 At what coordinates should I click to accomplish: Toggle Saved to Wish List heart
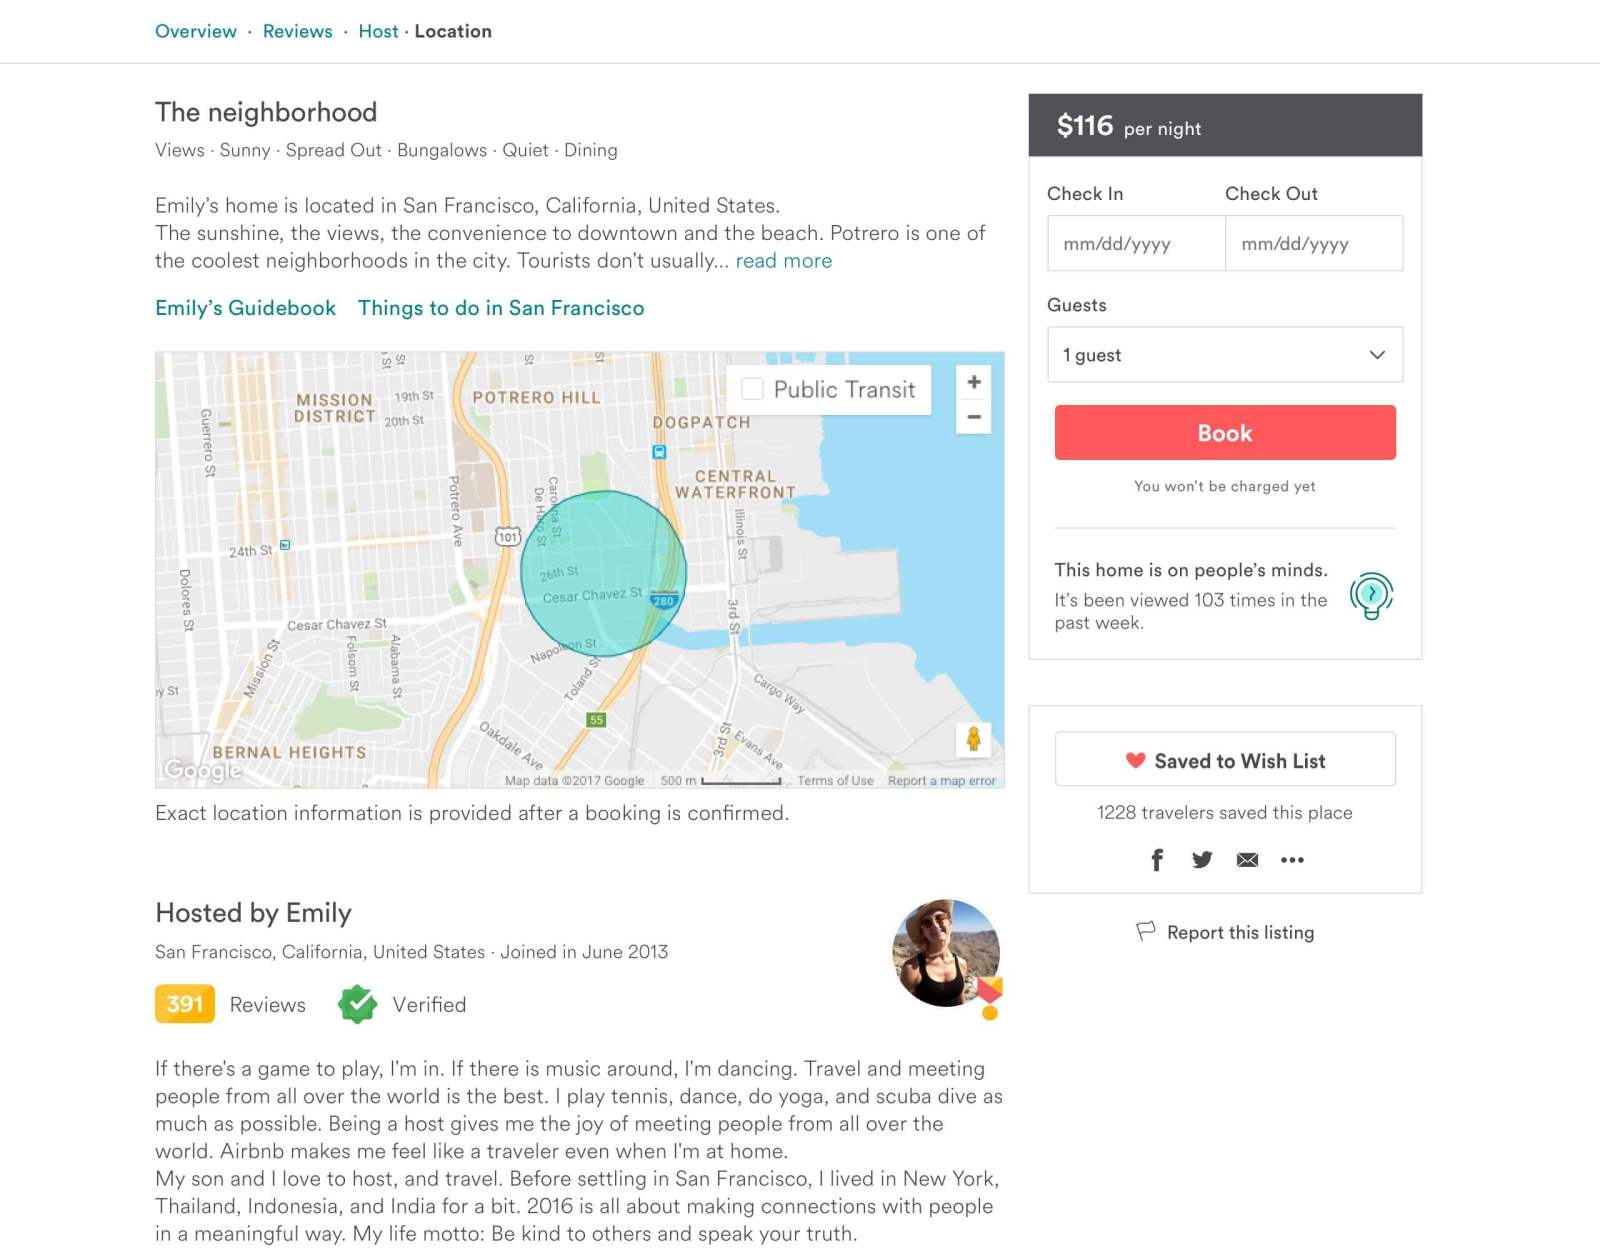click(1225, 760)
